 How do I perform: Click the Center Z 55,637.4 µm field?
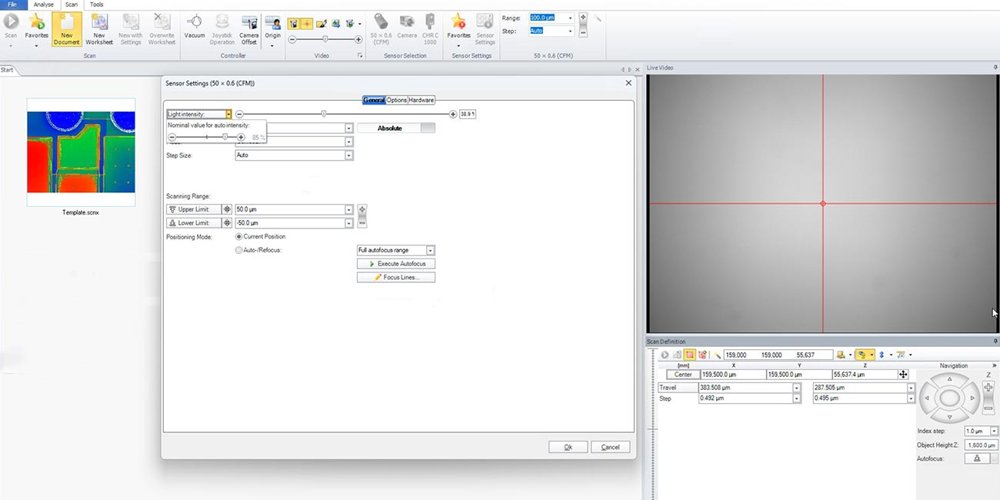pyautogui.click(x=864, y=374)
